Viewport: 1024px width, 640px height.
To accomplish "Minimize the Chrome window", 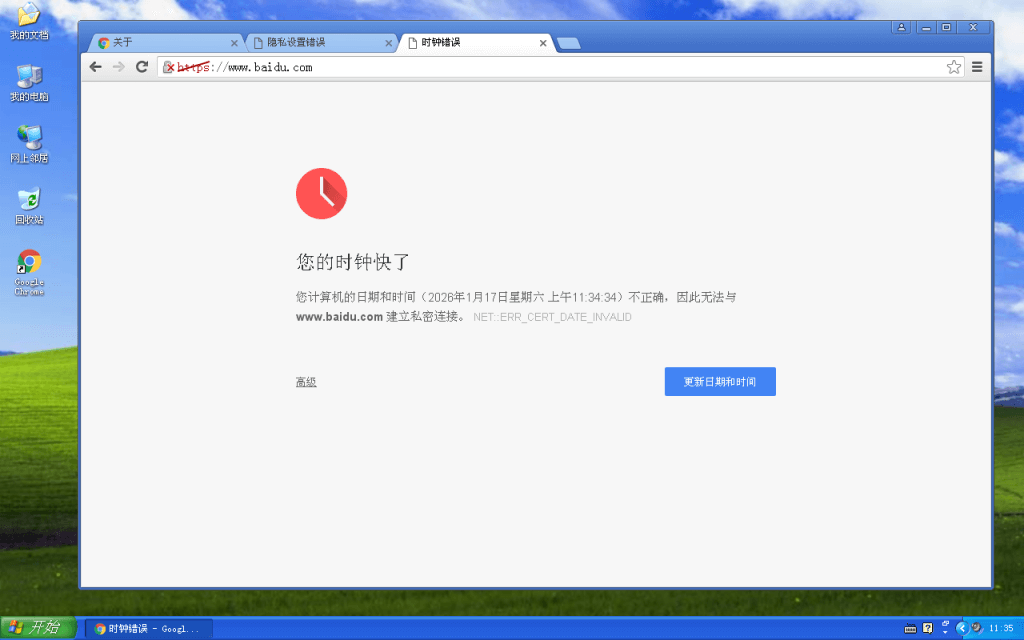I will pos(926,27).
